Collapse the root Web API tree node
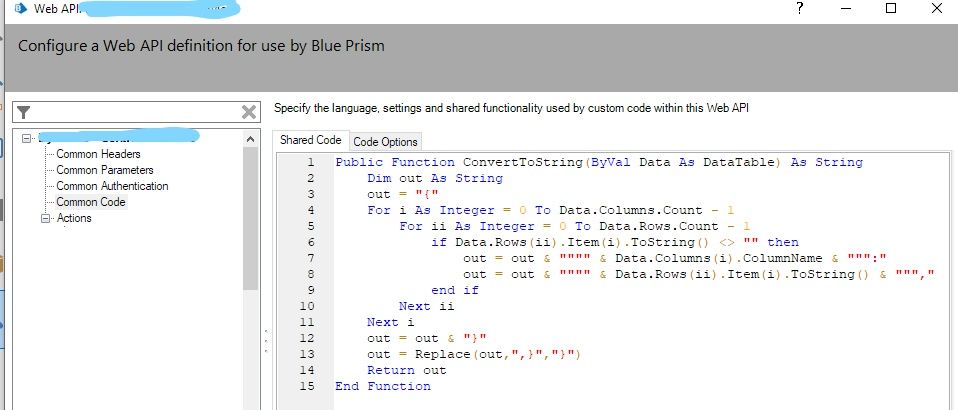Screen dimensions: 958x410 point(26,139)
